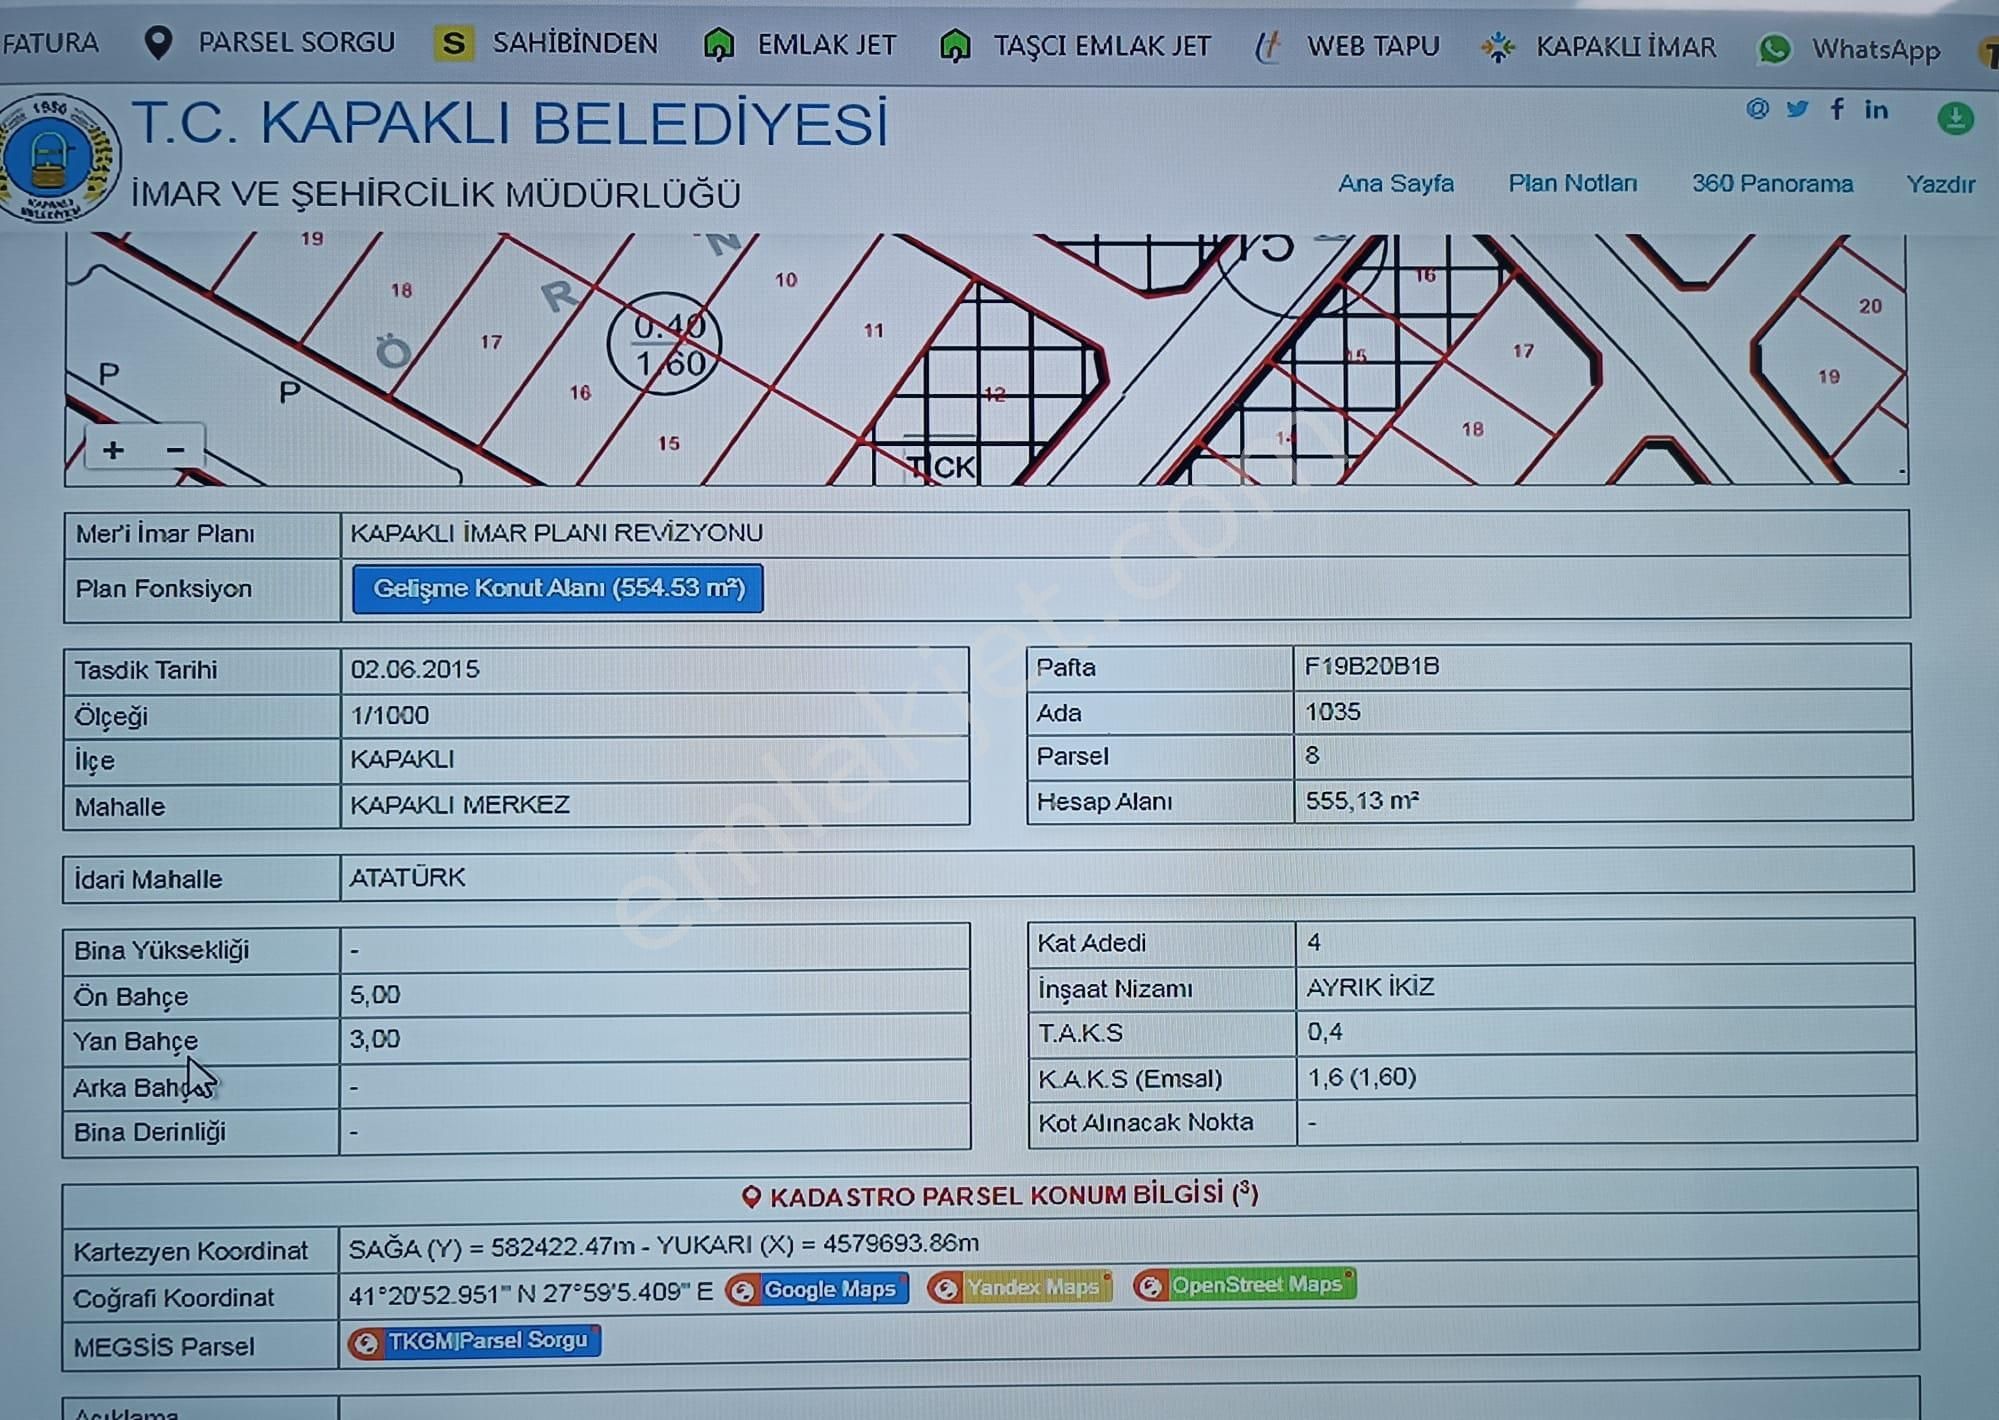Open the WEB TAPU bookmark
This screenshot has width=1999, height=1420.
[1270, 46]
